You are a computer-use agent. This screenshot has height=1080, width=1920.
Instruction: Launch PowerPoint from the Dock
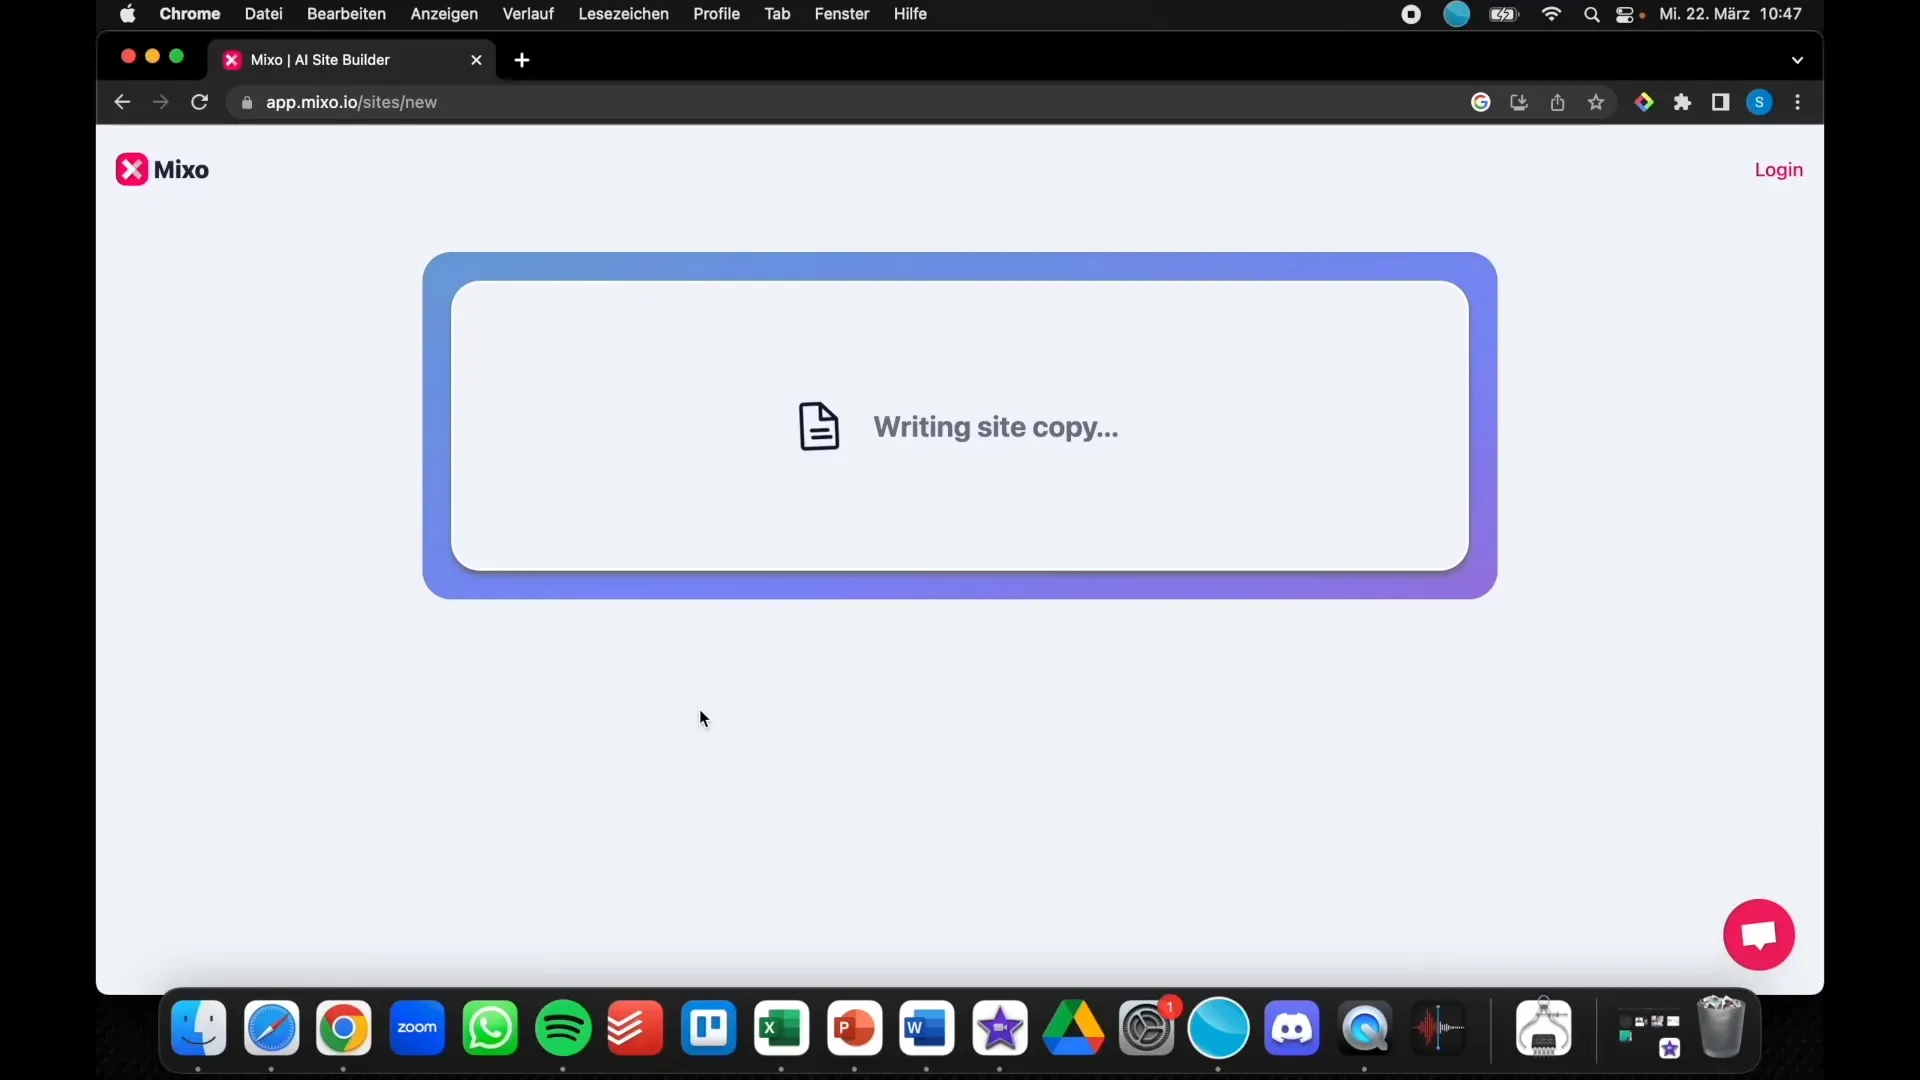pyautogui.click(x=855, y=1028)
